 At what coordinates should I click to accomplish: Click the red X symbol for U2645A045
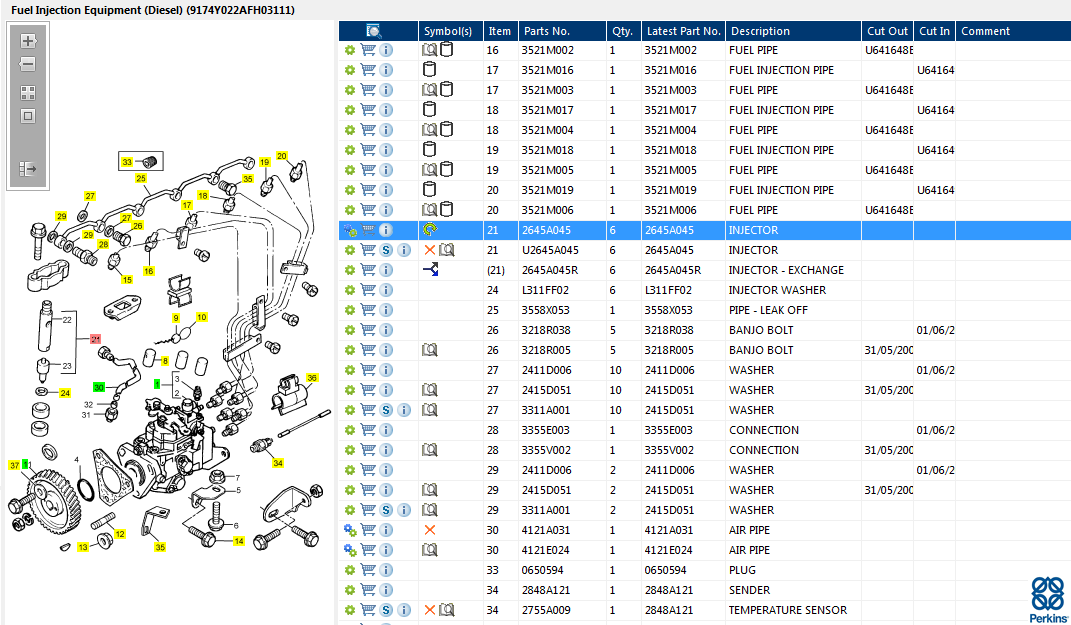pos(430,250)
